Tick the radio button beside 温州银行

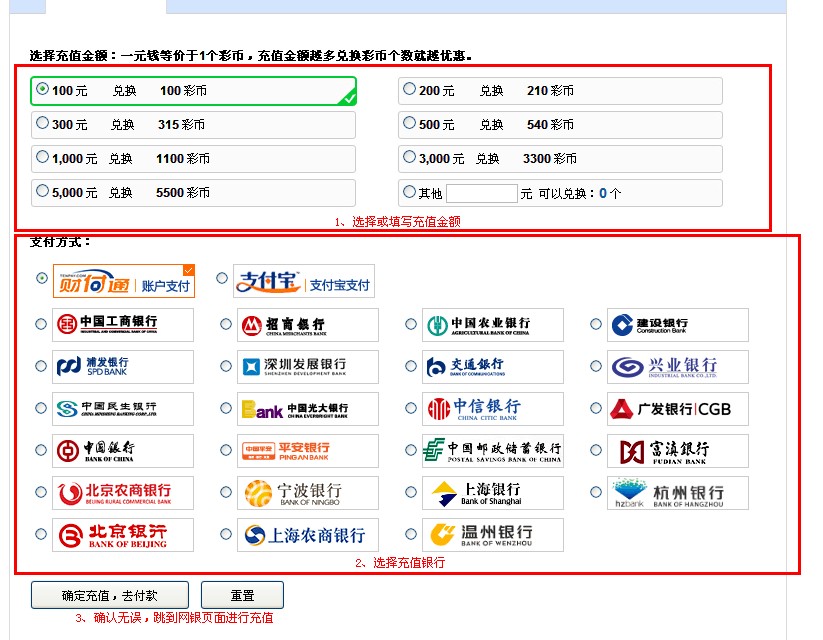point(411,534)
